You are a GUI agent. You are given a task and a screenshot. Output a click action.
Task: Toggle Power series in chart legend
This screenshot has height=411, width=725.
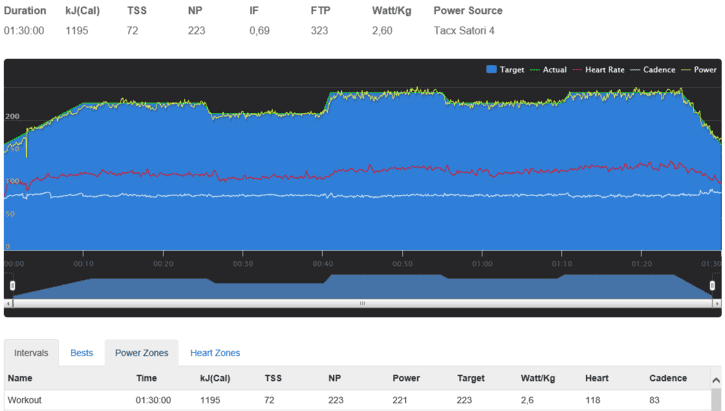coord(704,70)
